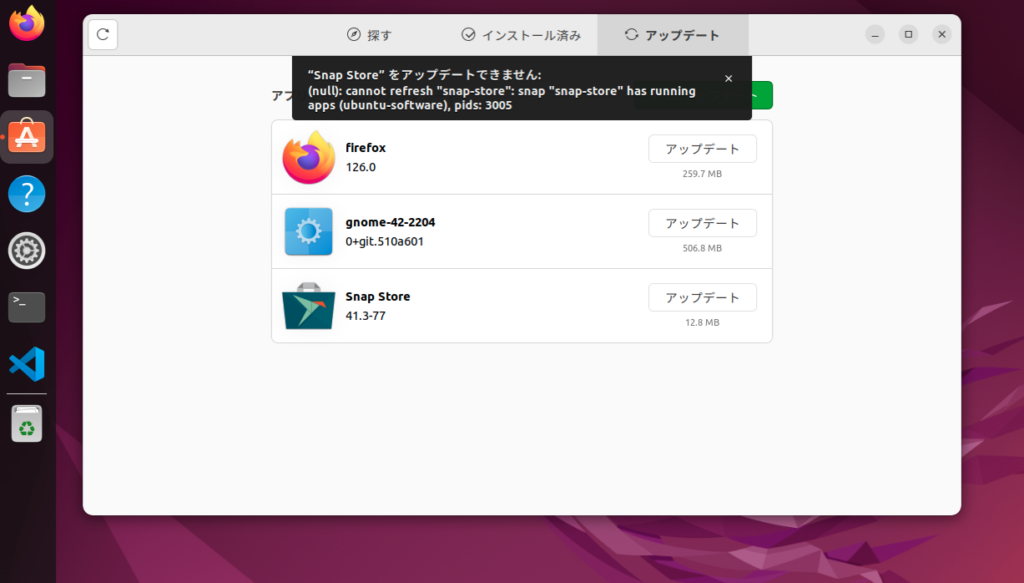Close the Software window
1024x583 pixels.
point(942,35)
